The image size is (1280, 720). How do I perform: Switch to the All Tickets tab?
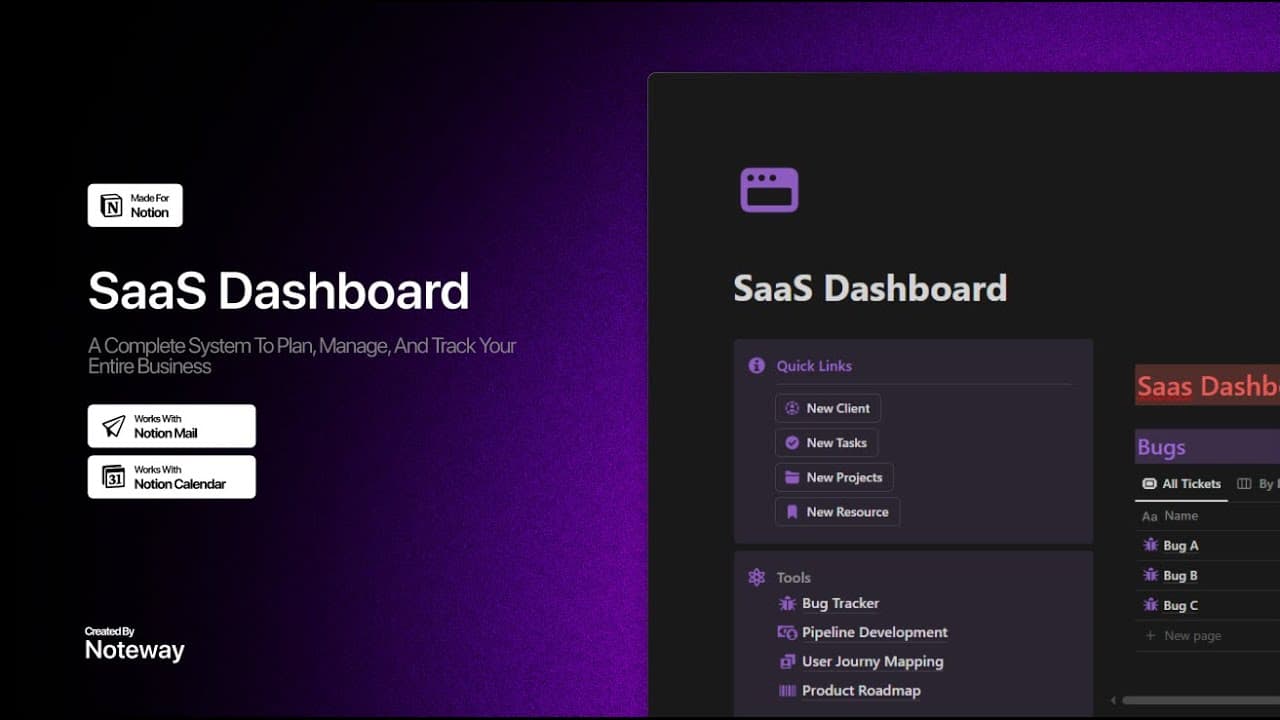(x=1182, y=484)
